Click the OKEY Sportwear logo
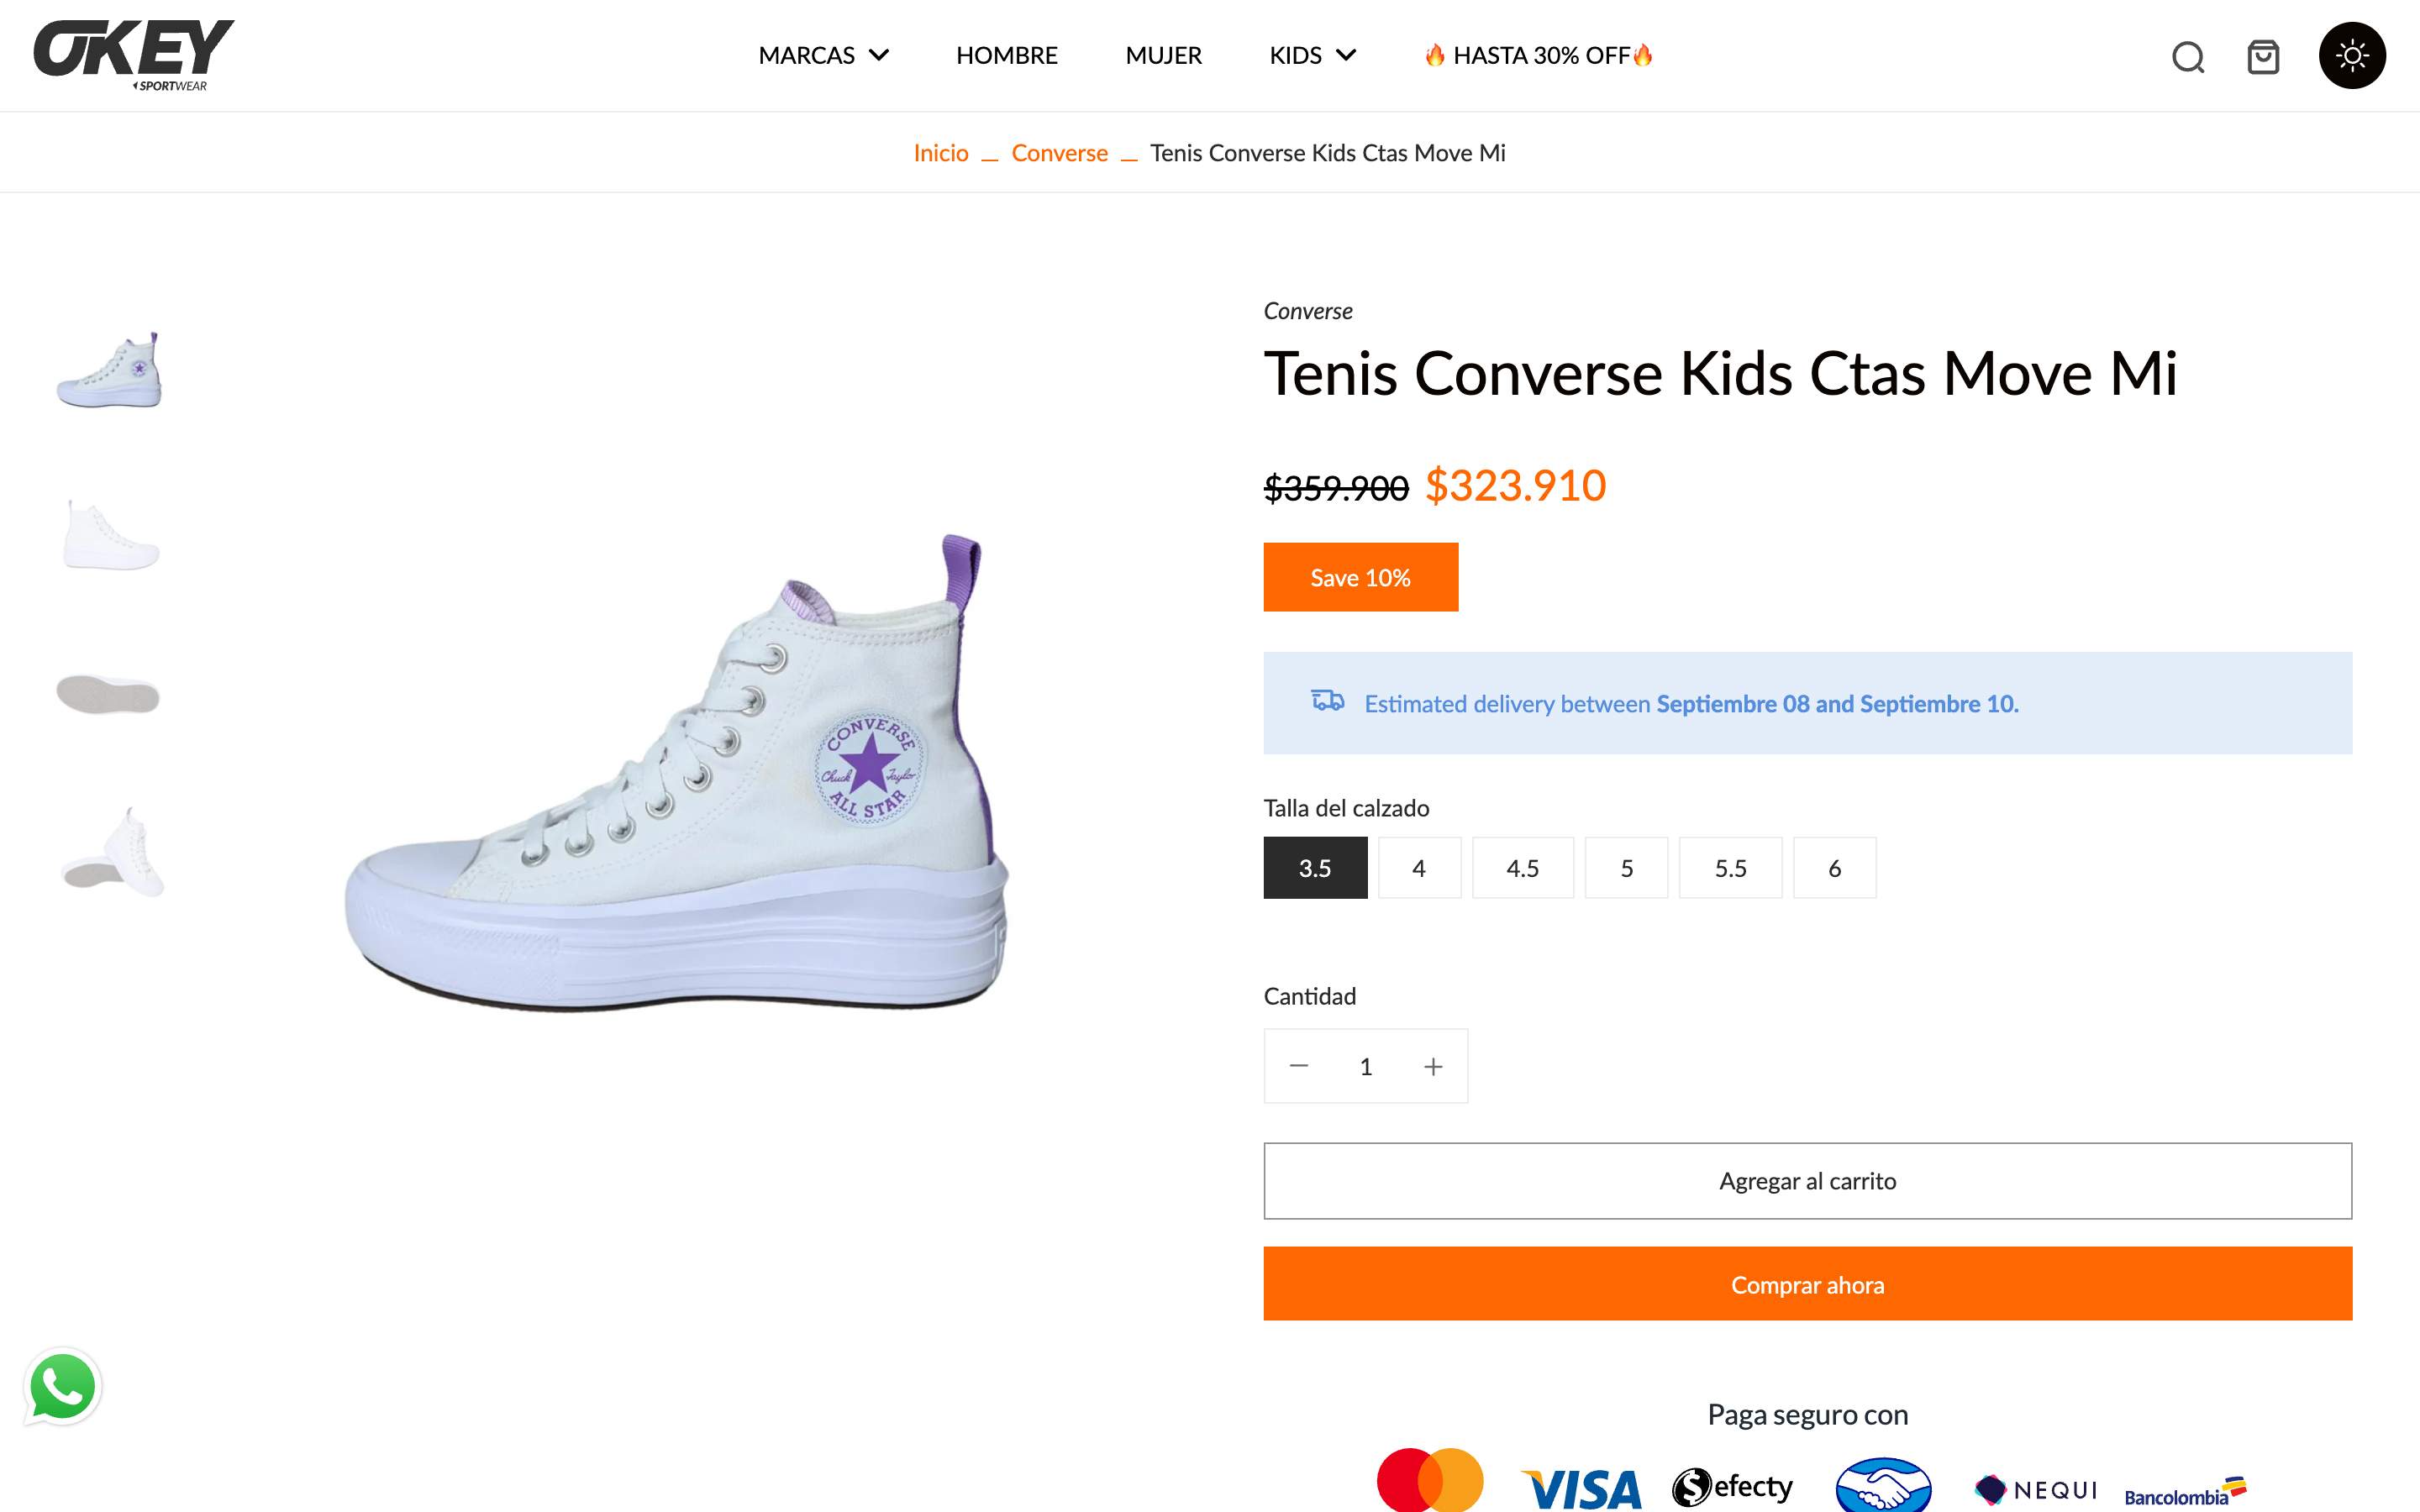The height and width of the screenshot is (1512, 2420). (133, 55)
